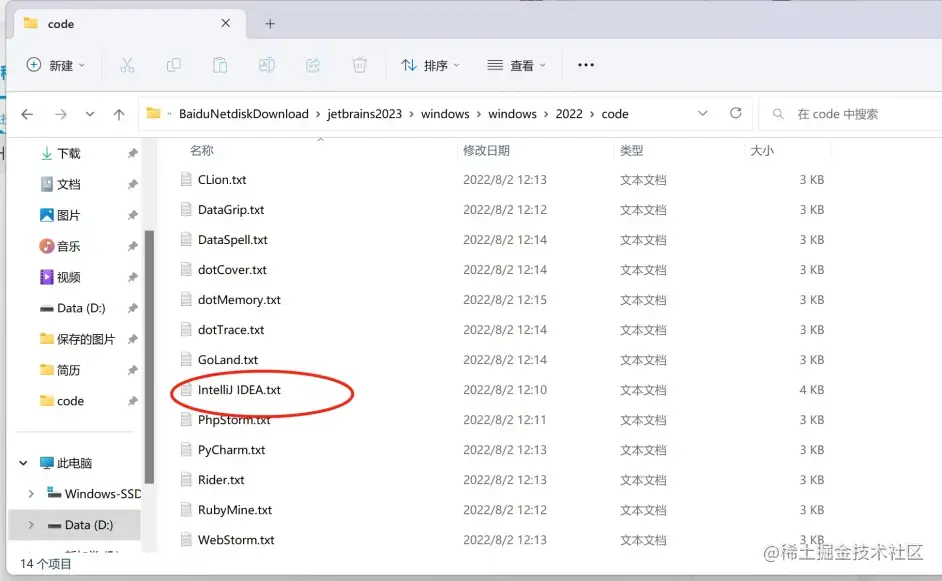Click the 在 code 中搜索 search field
942x581 pixels.
click(x=851, y=114)
